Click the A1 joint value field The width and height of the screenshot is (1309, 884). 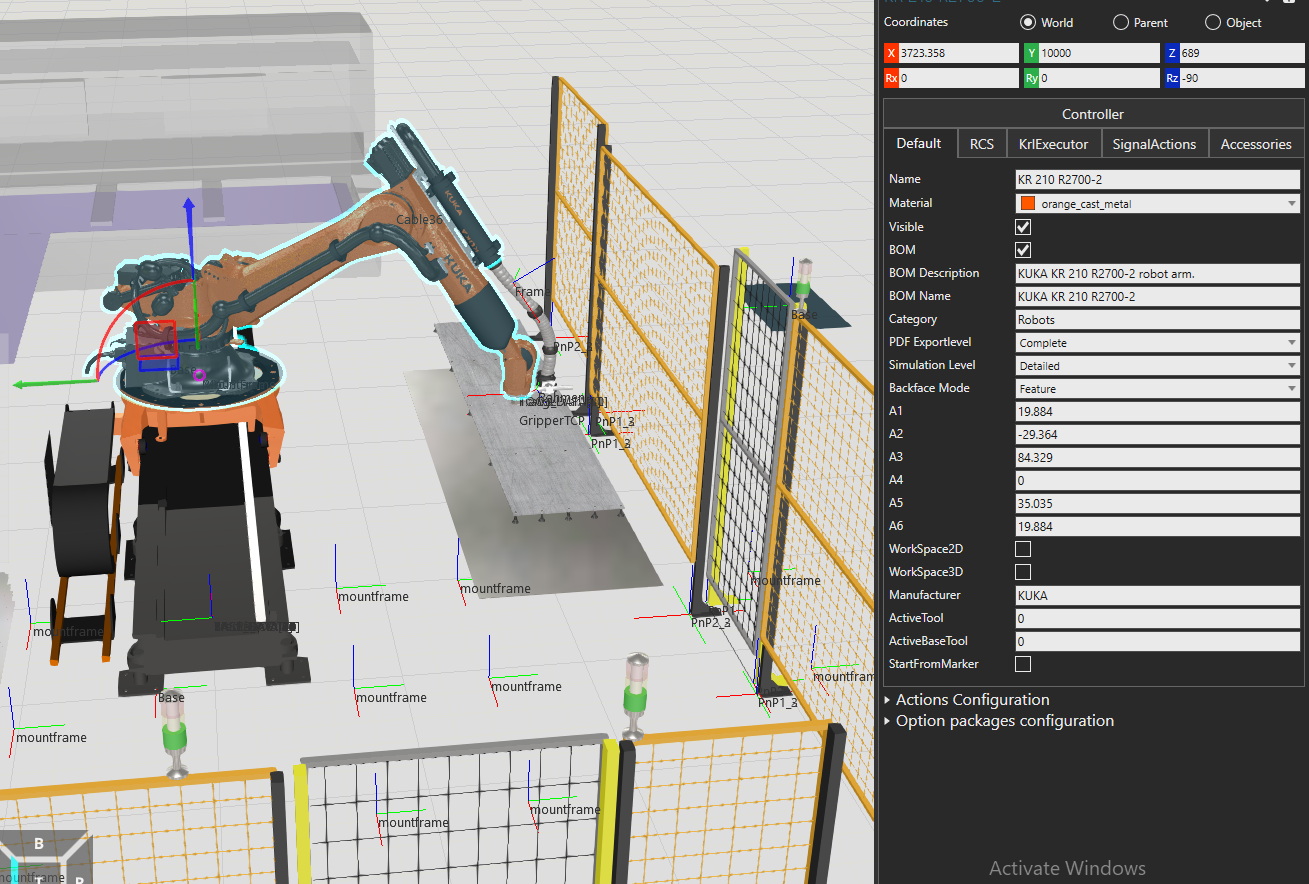(x=1157, y=411)
